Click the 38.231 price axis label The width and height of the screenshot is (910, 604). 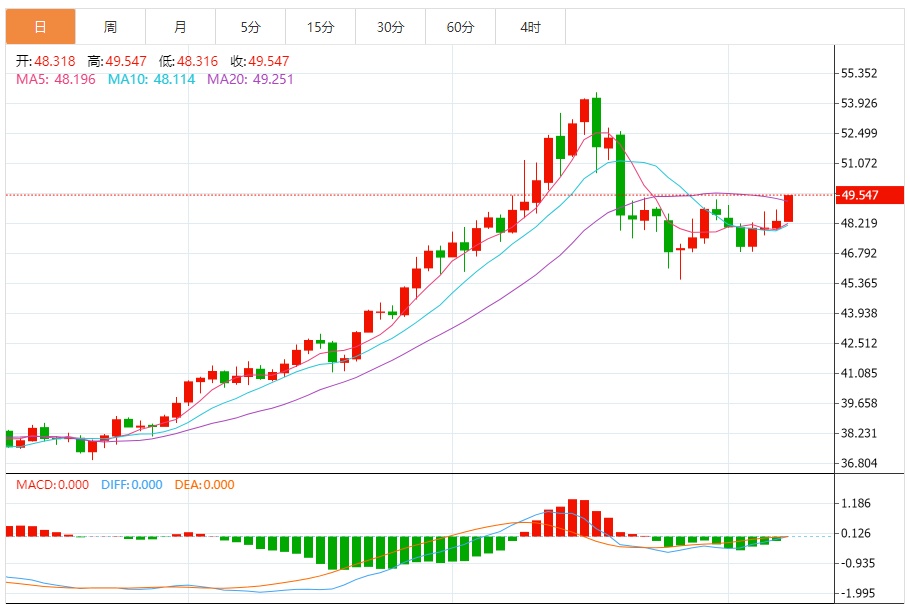coord(860,433)
